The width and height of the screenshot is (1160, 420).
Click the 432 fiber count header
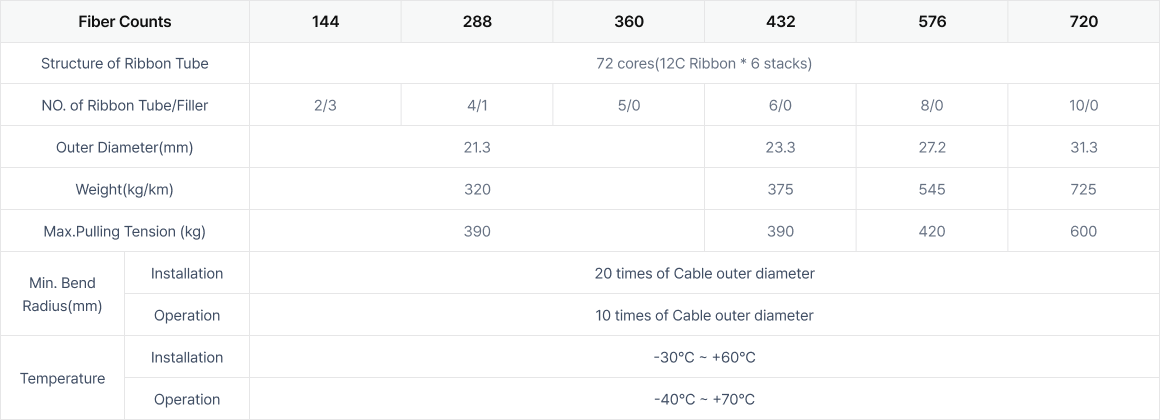pyautogui.click(x=780, y=21)
